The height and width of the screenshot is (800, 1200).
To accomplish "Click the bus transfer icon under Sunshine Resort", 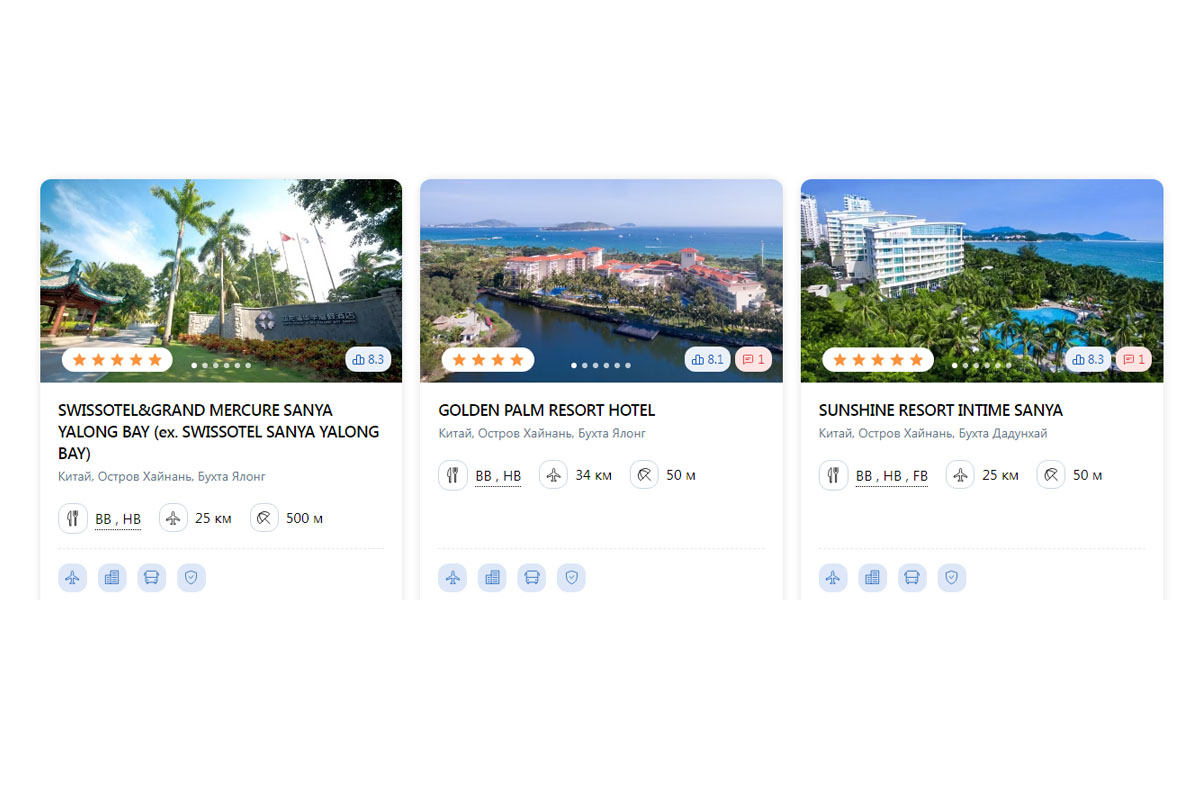I will point(912,578).
